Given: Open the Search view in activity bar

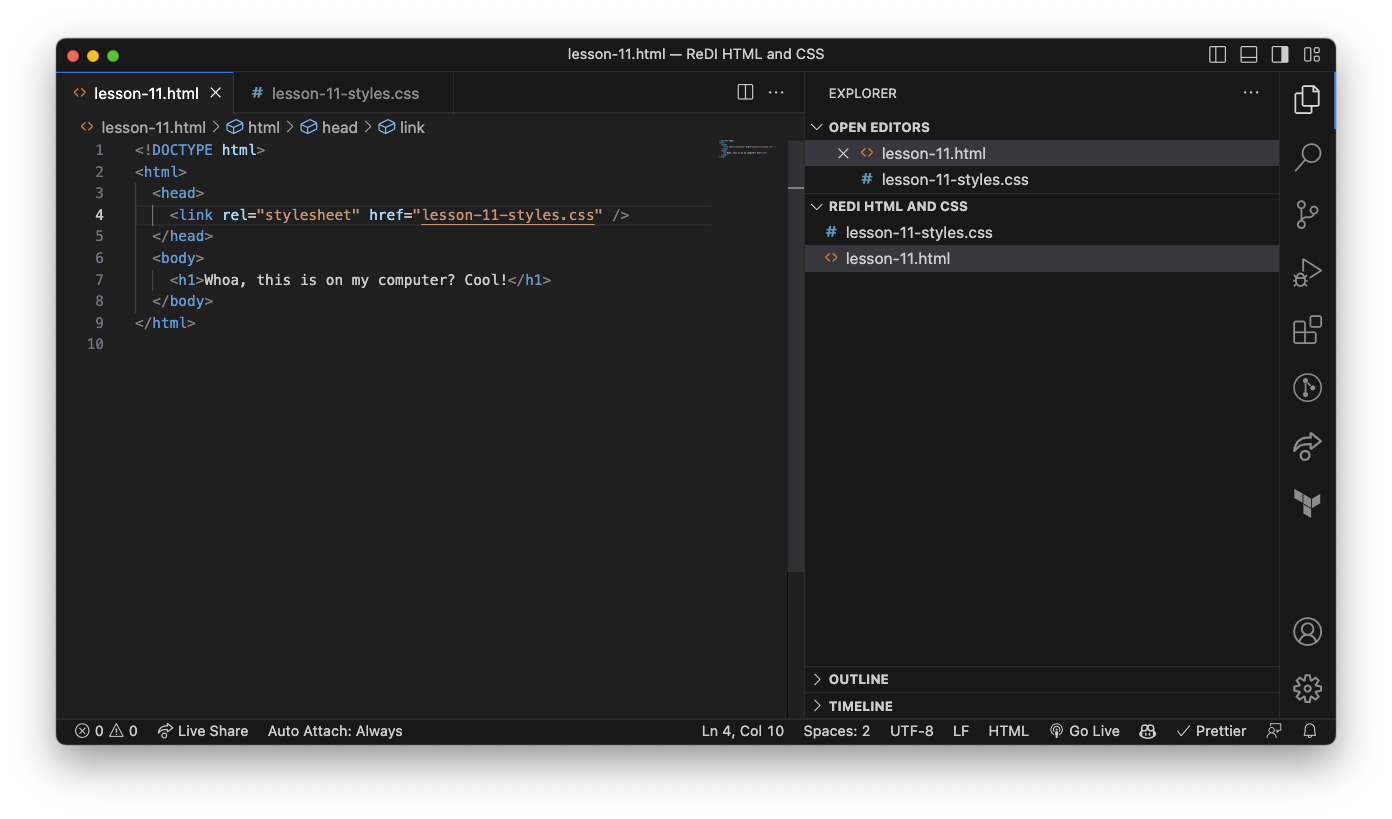Looking at the screenshot, I should pos(1307,157).
